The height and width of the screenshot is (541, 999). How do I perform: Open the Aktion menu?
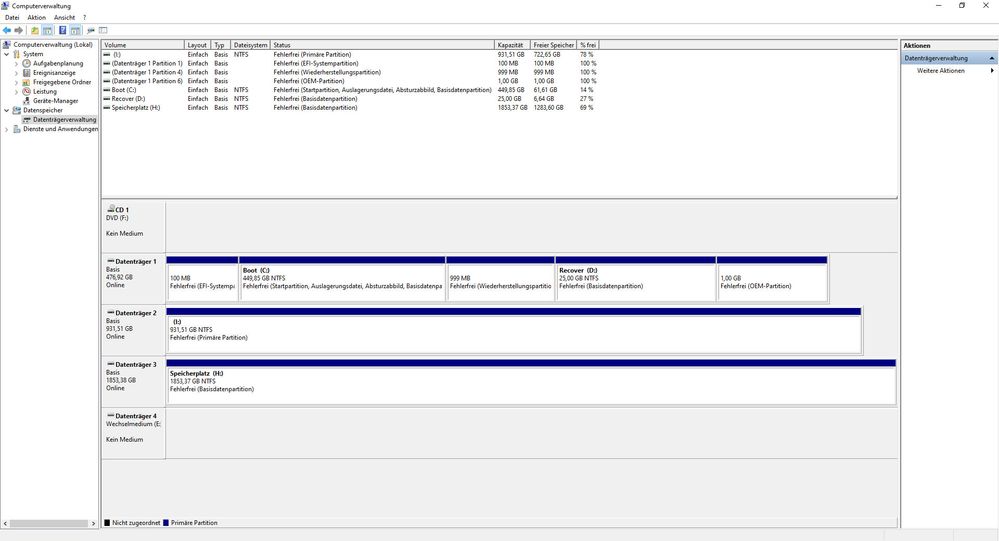[36, 18]
